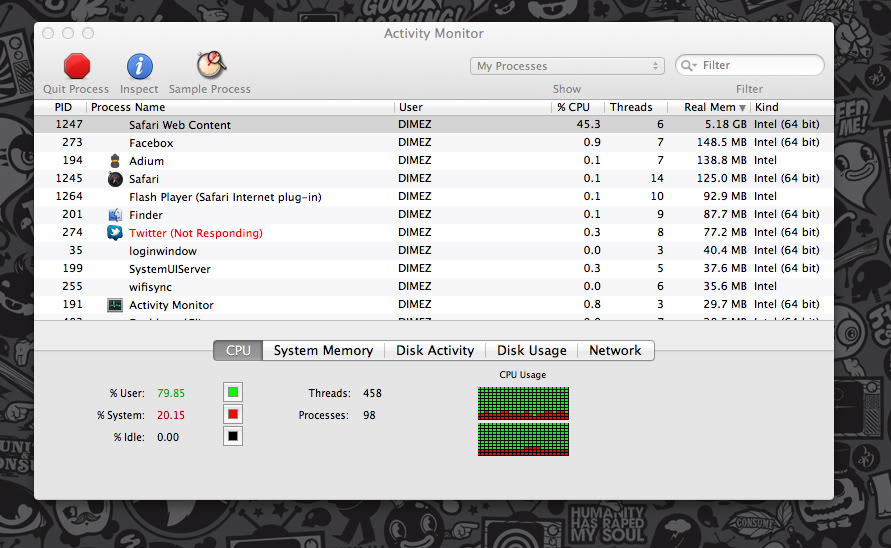This screenshot has height=548, width=891.
Task: Click the 20.15 % System value
Action: [x=170, y=415]
